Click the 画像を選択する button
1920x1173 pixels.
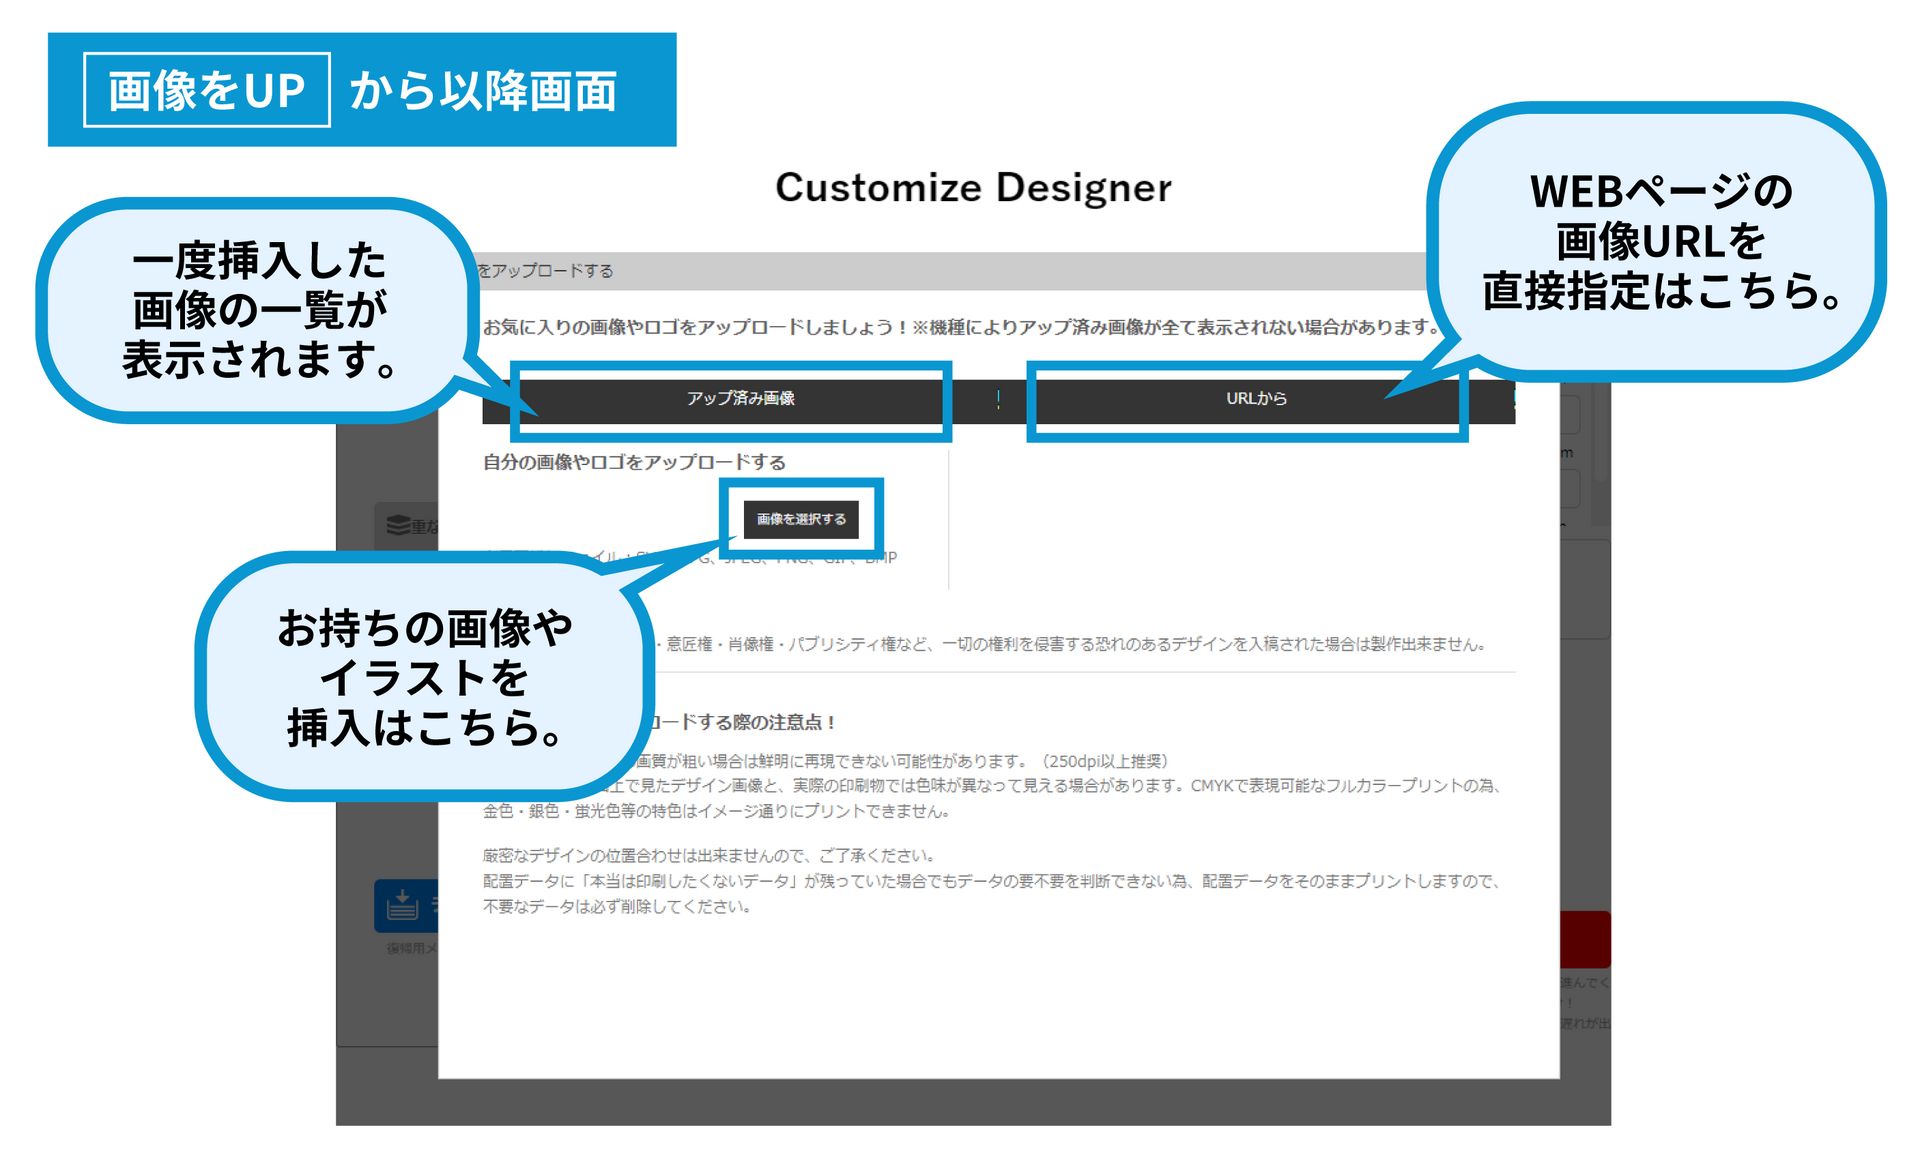point(801,519)
